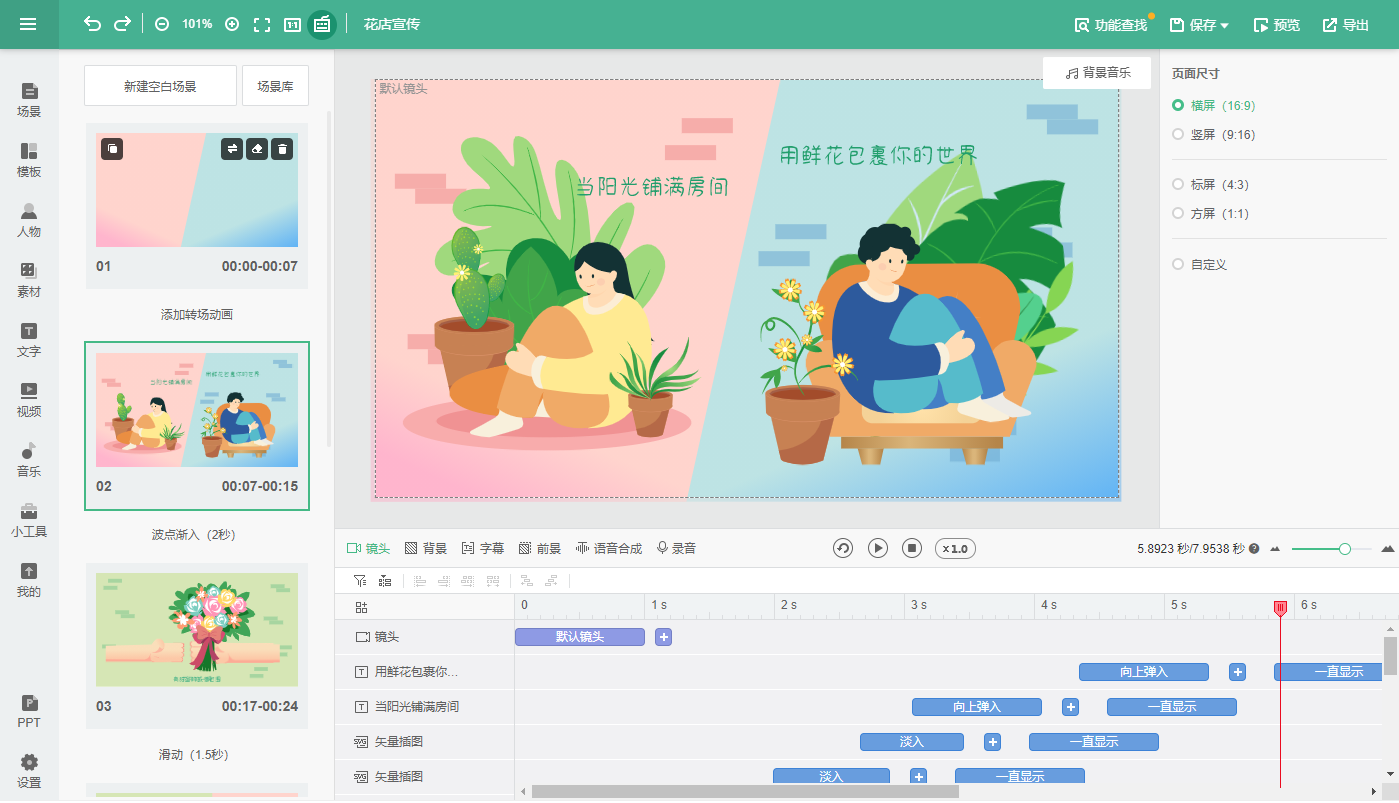Undo the last action
This screenshot has height=803, width=1399.
pos(92,24)
